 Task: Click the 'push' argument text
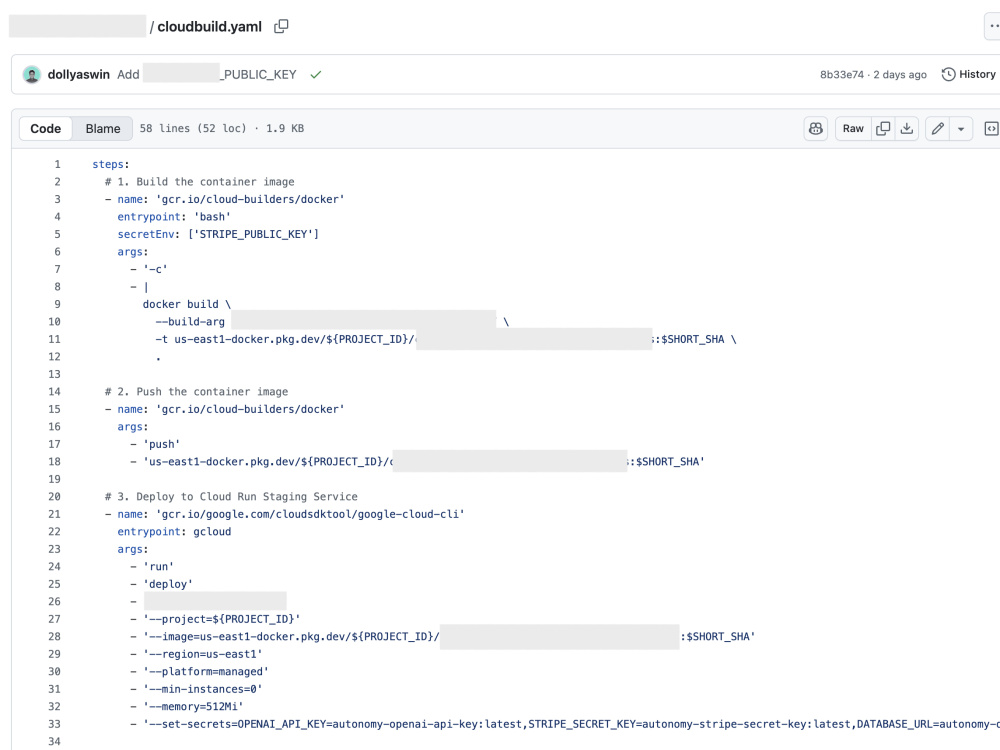click(161, 445)
